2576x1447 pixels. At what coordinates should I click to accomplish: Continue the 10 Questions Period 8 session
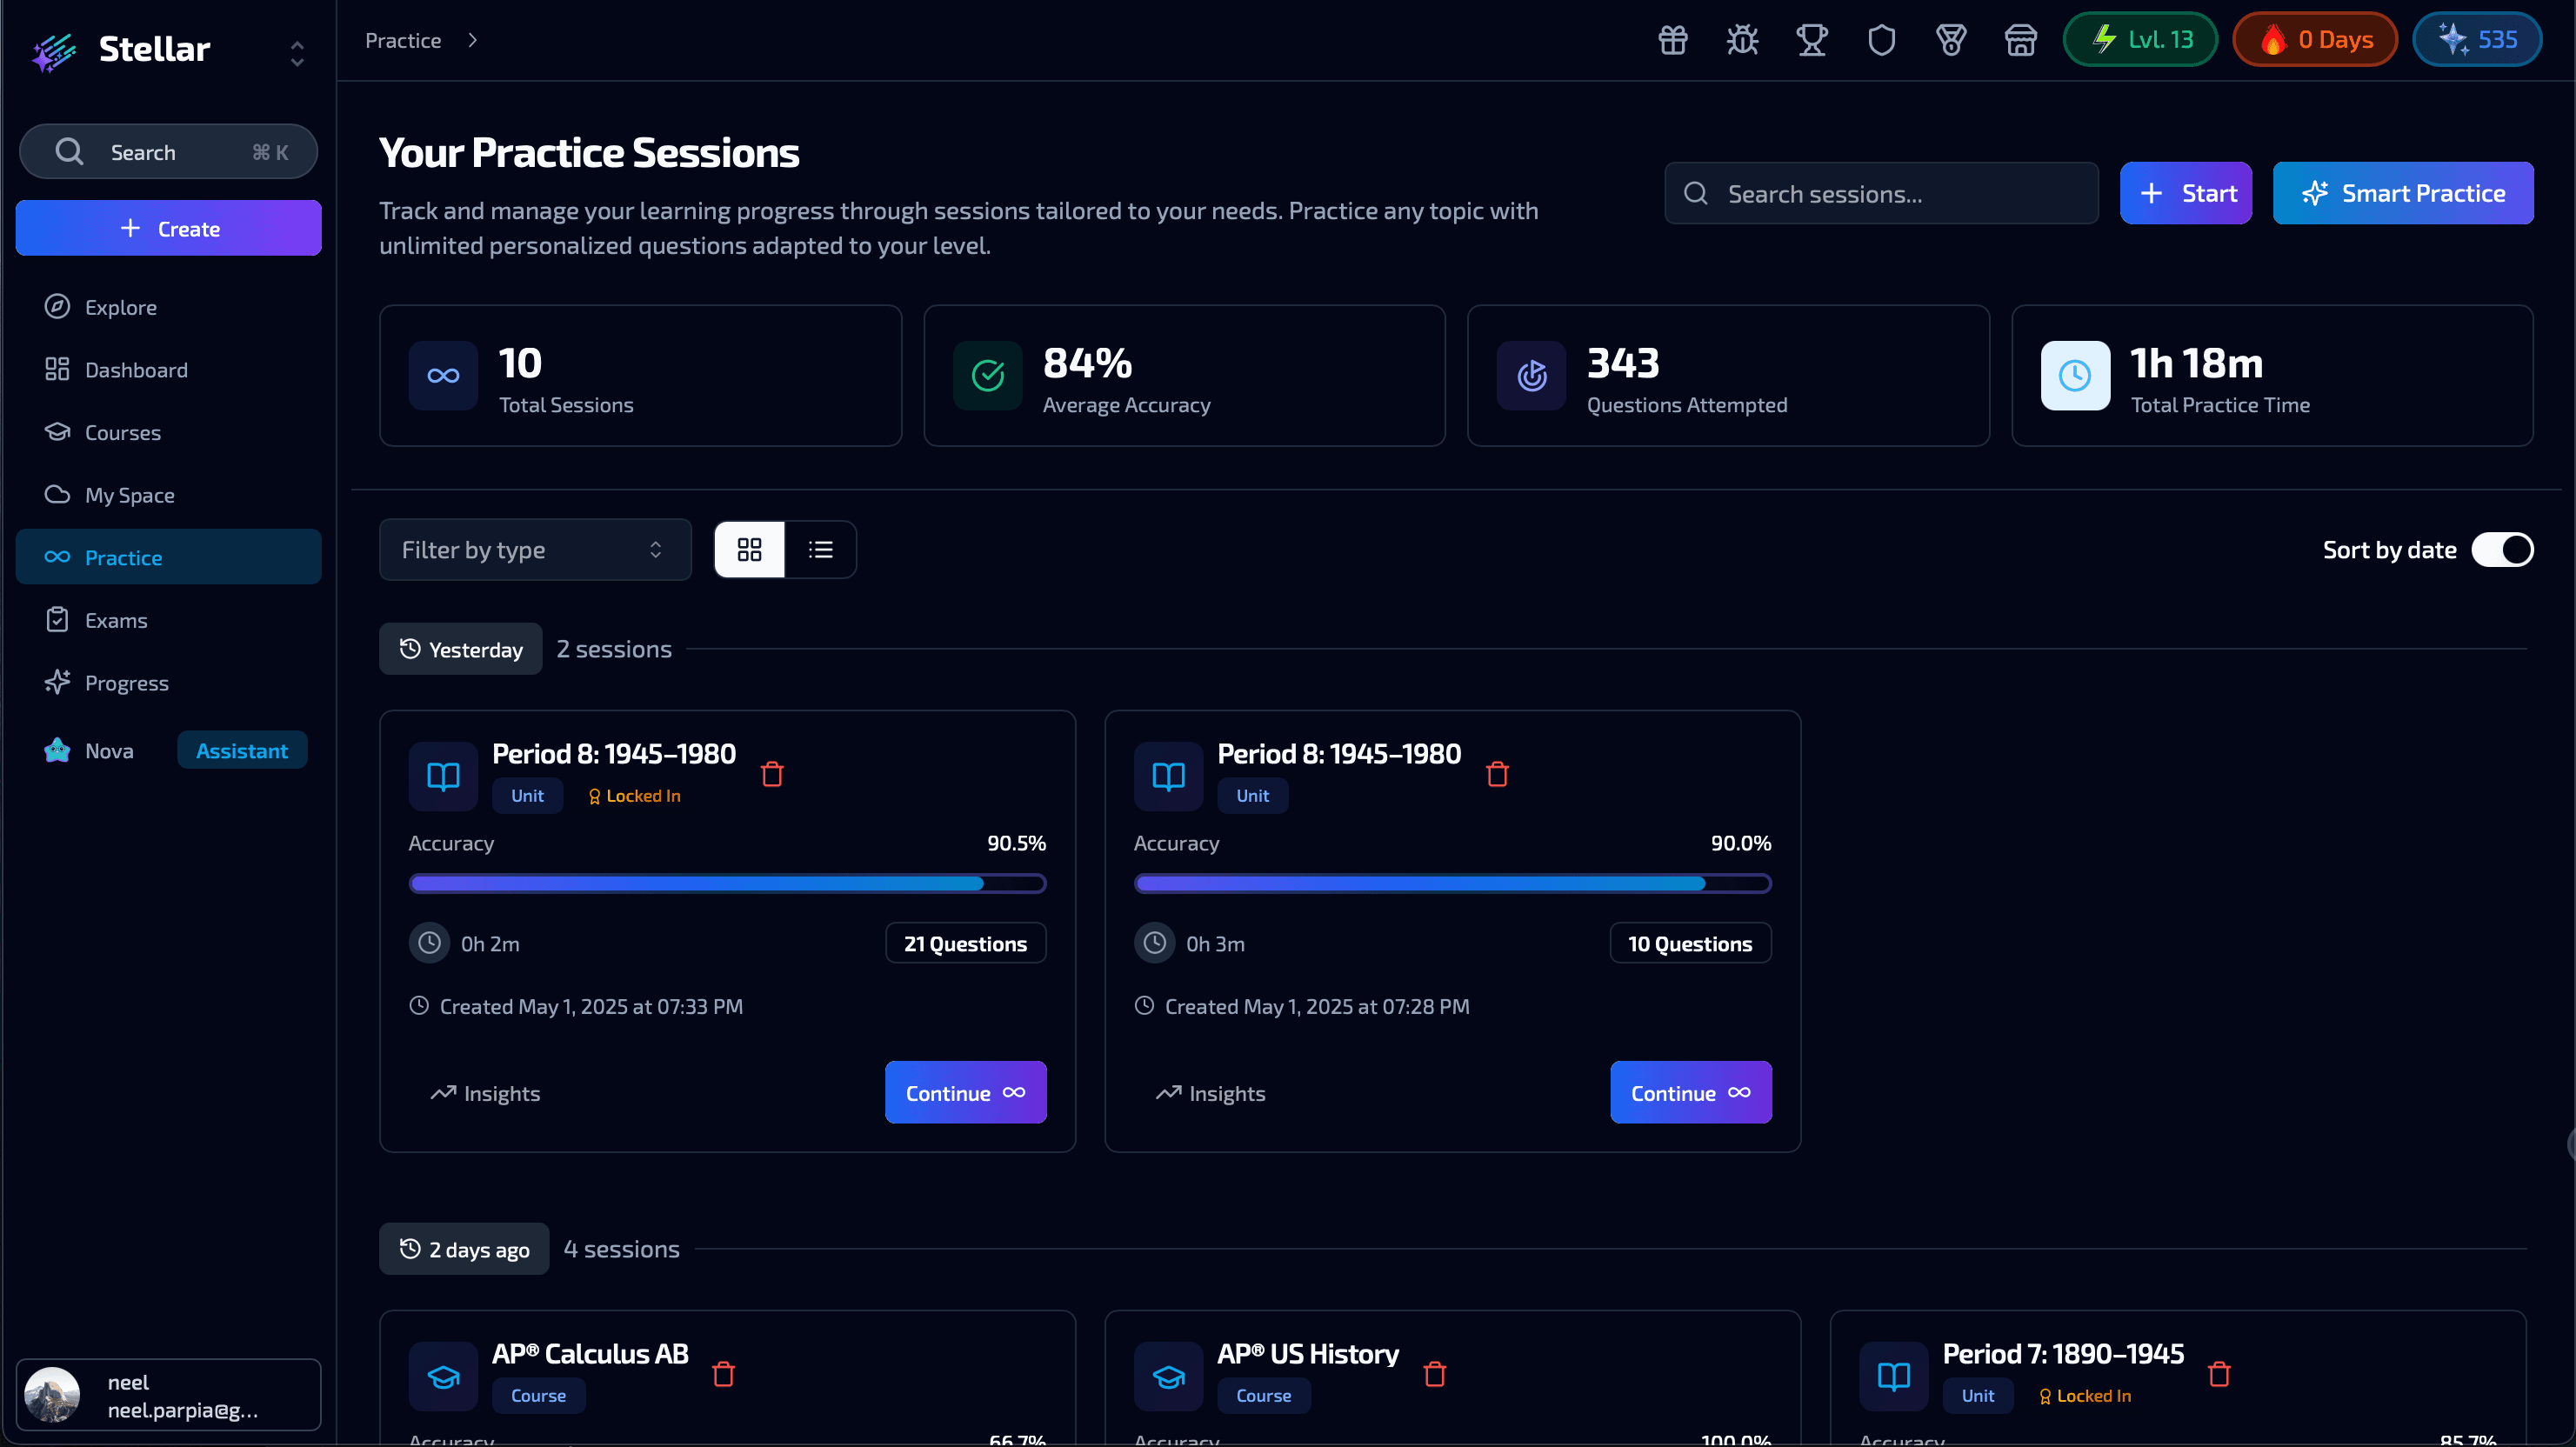pyautogui.click(x=1690, y=1093)
